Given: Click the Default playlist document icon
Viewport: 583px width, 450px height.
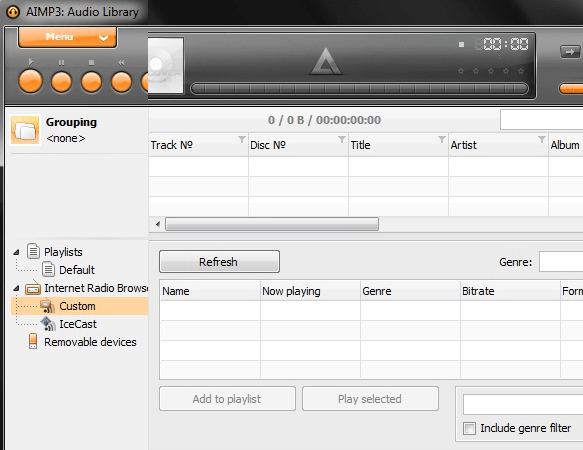Looking at the screenshot, I should click(48, 269).
